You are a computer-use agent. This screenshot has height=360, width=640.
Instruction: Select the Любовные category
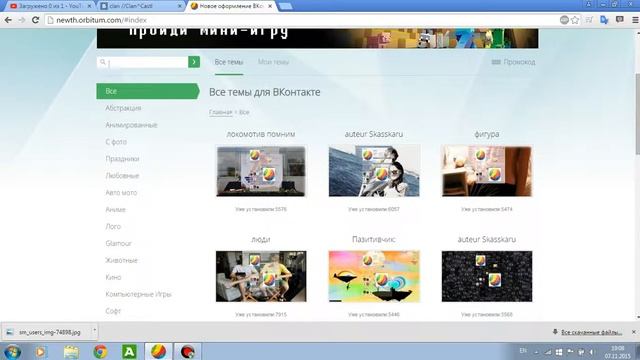[x=122, y=176]
